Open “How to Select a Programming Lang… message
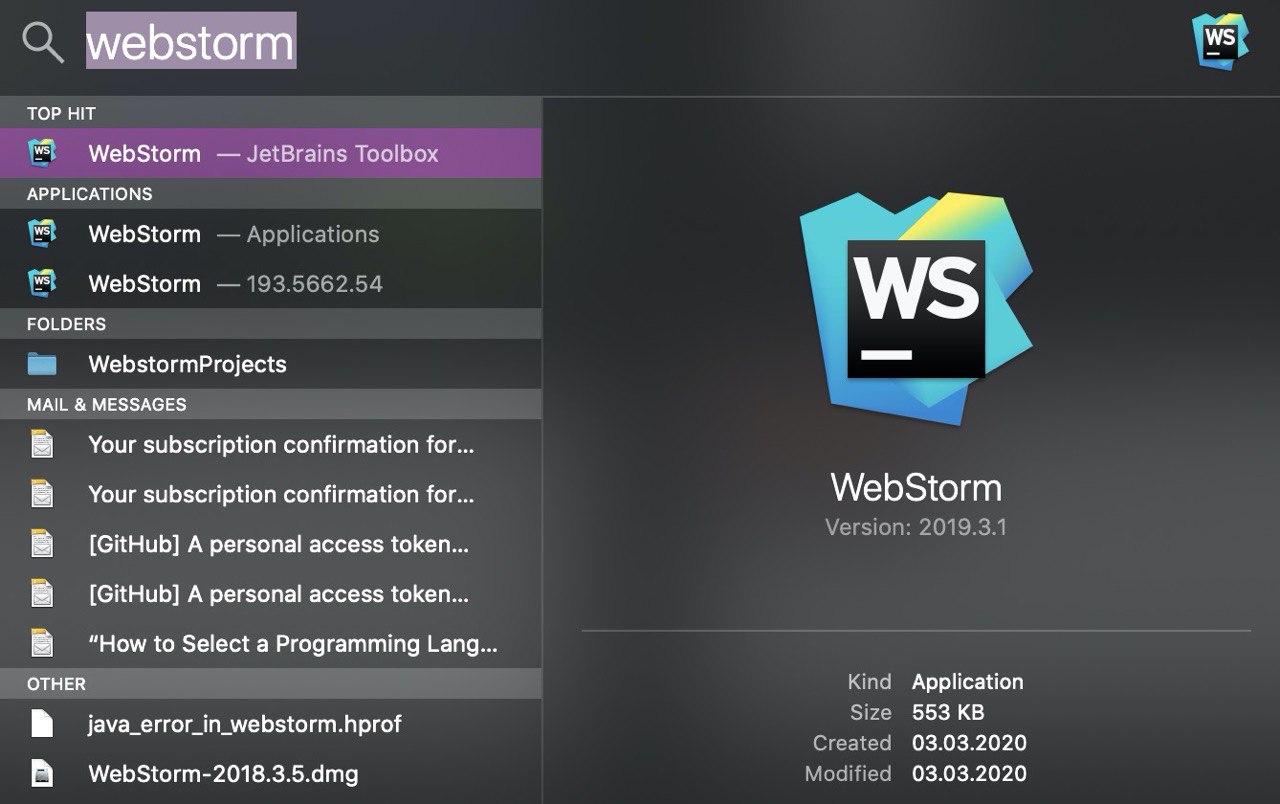Viewport: 1280px width, 804px height. point(271,644)
